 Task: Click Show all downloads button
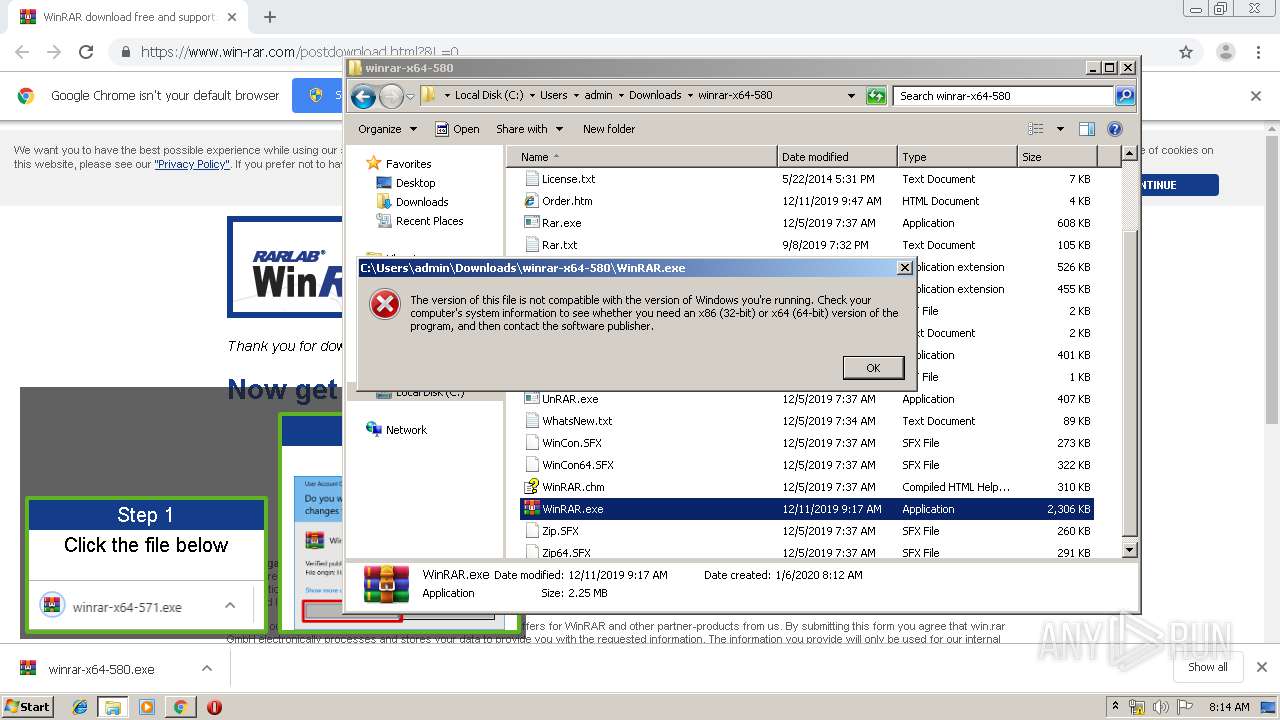[1207, 667]
